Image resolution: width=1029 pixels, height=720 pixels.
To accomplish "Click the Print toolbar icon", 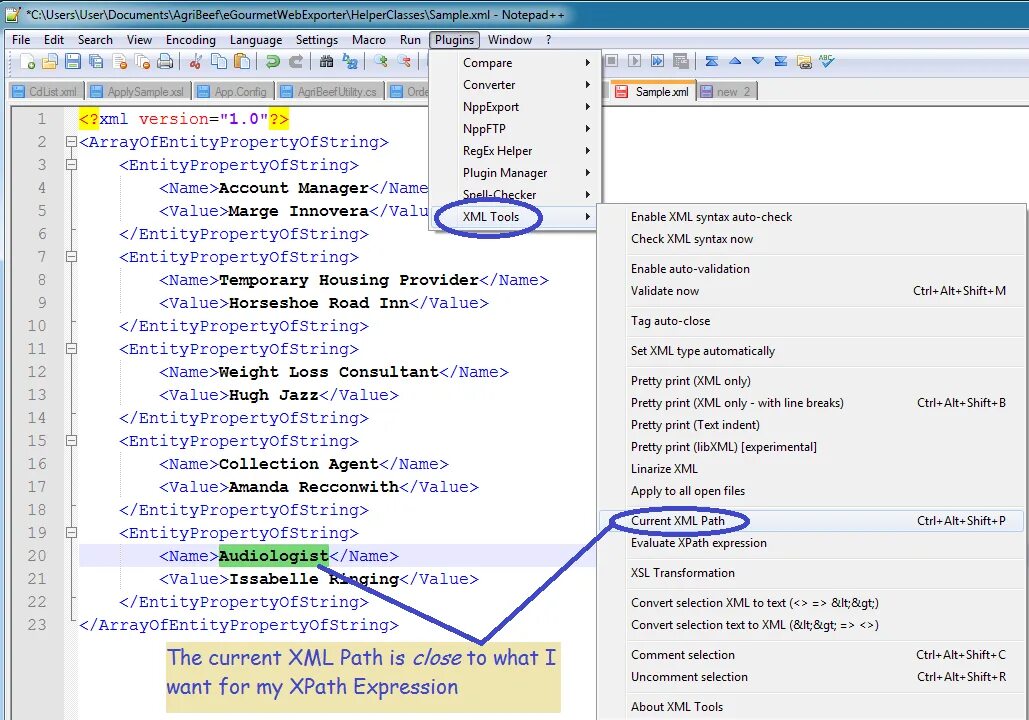I will (x=165, y=62).
